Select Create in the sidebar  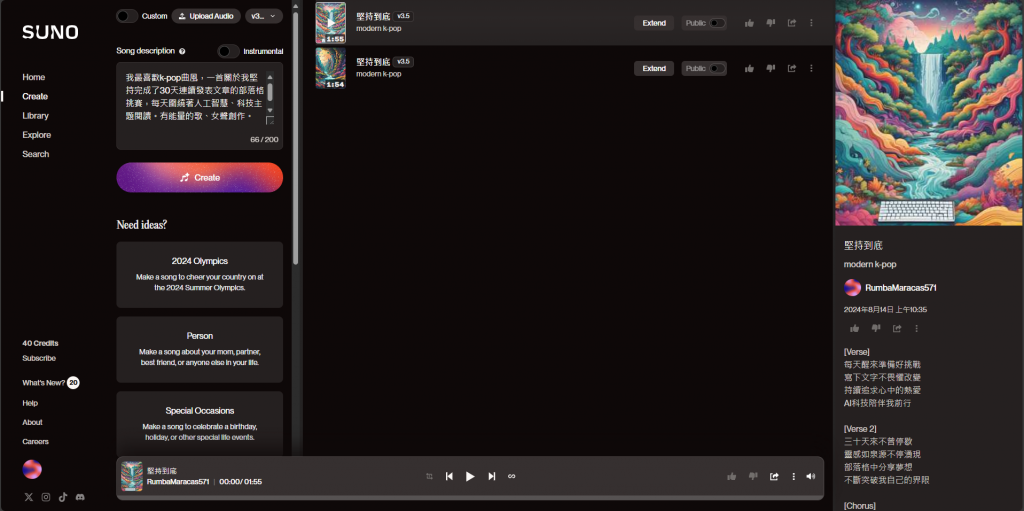click(x=35, y=96)
